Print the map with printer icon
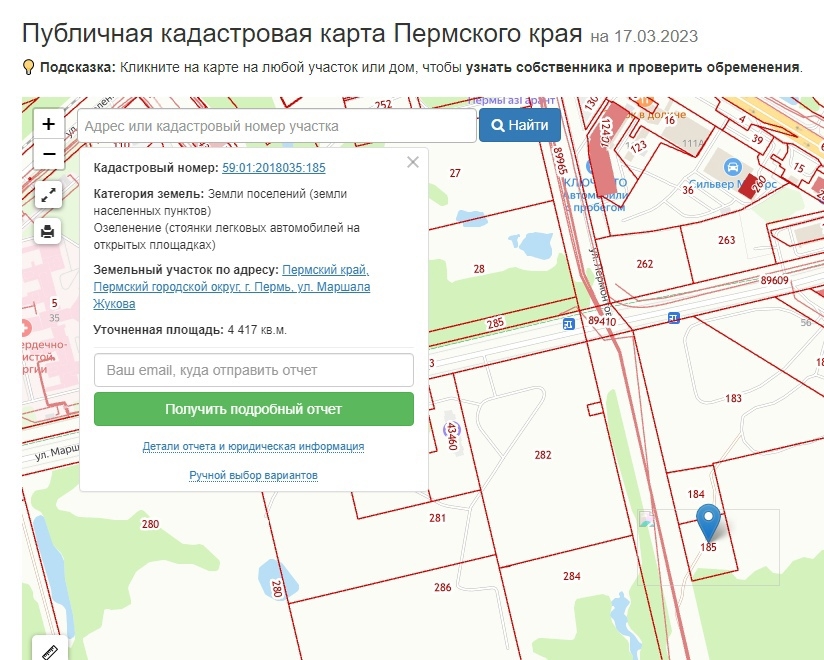 coord(48,232)
